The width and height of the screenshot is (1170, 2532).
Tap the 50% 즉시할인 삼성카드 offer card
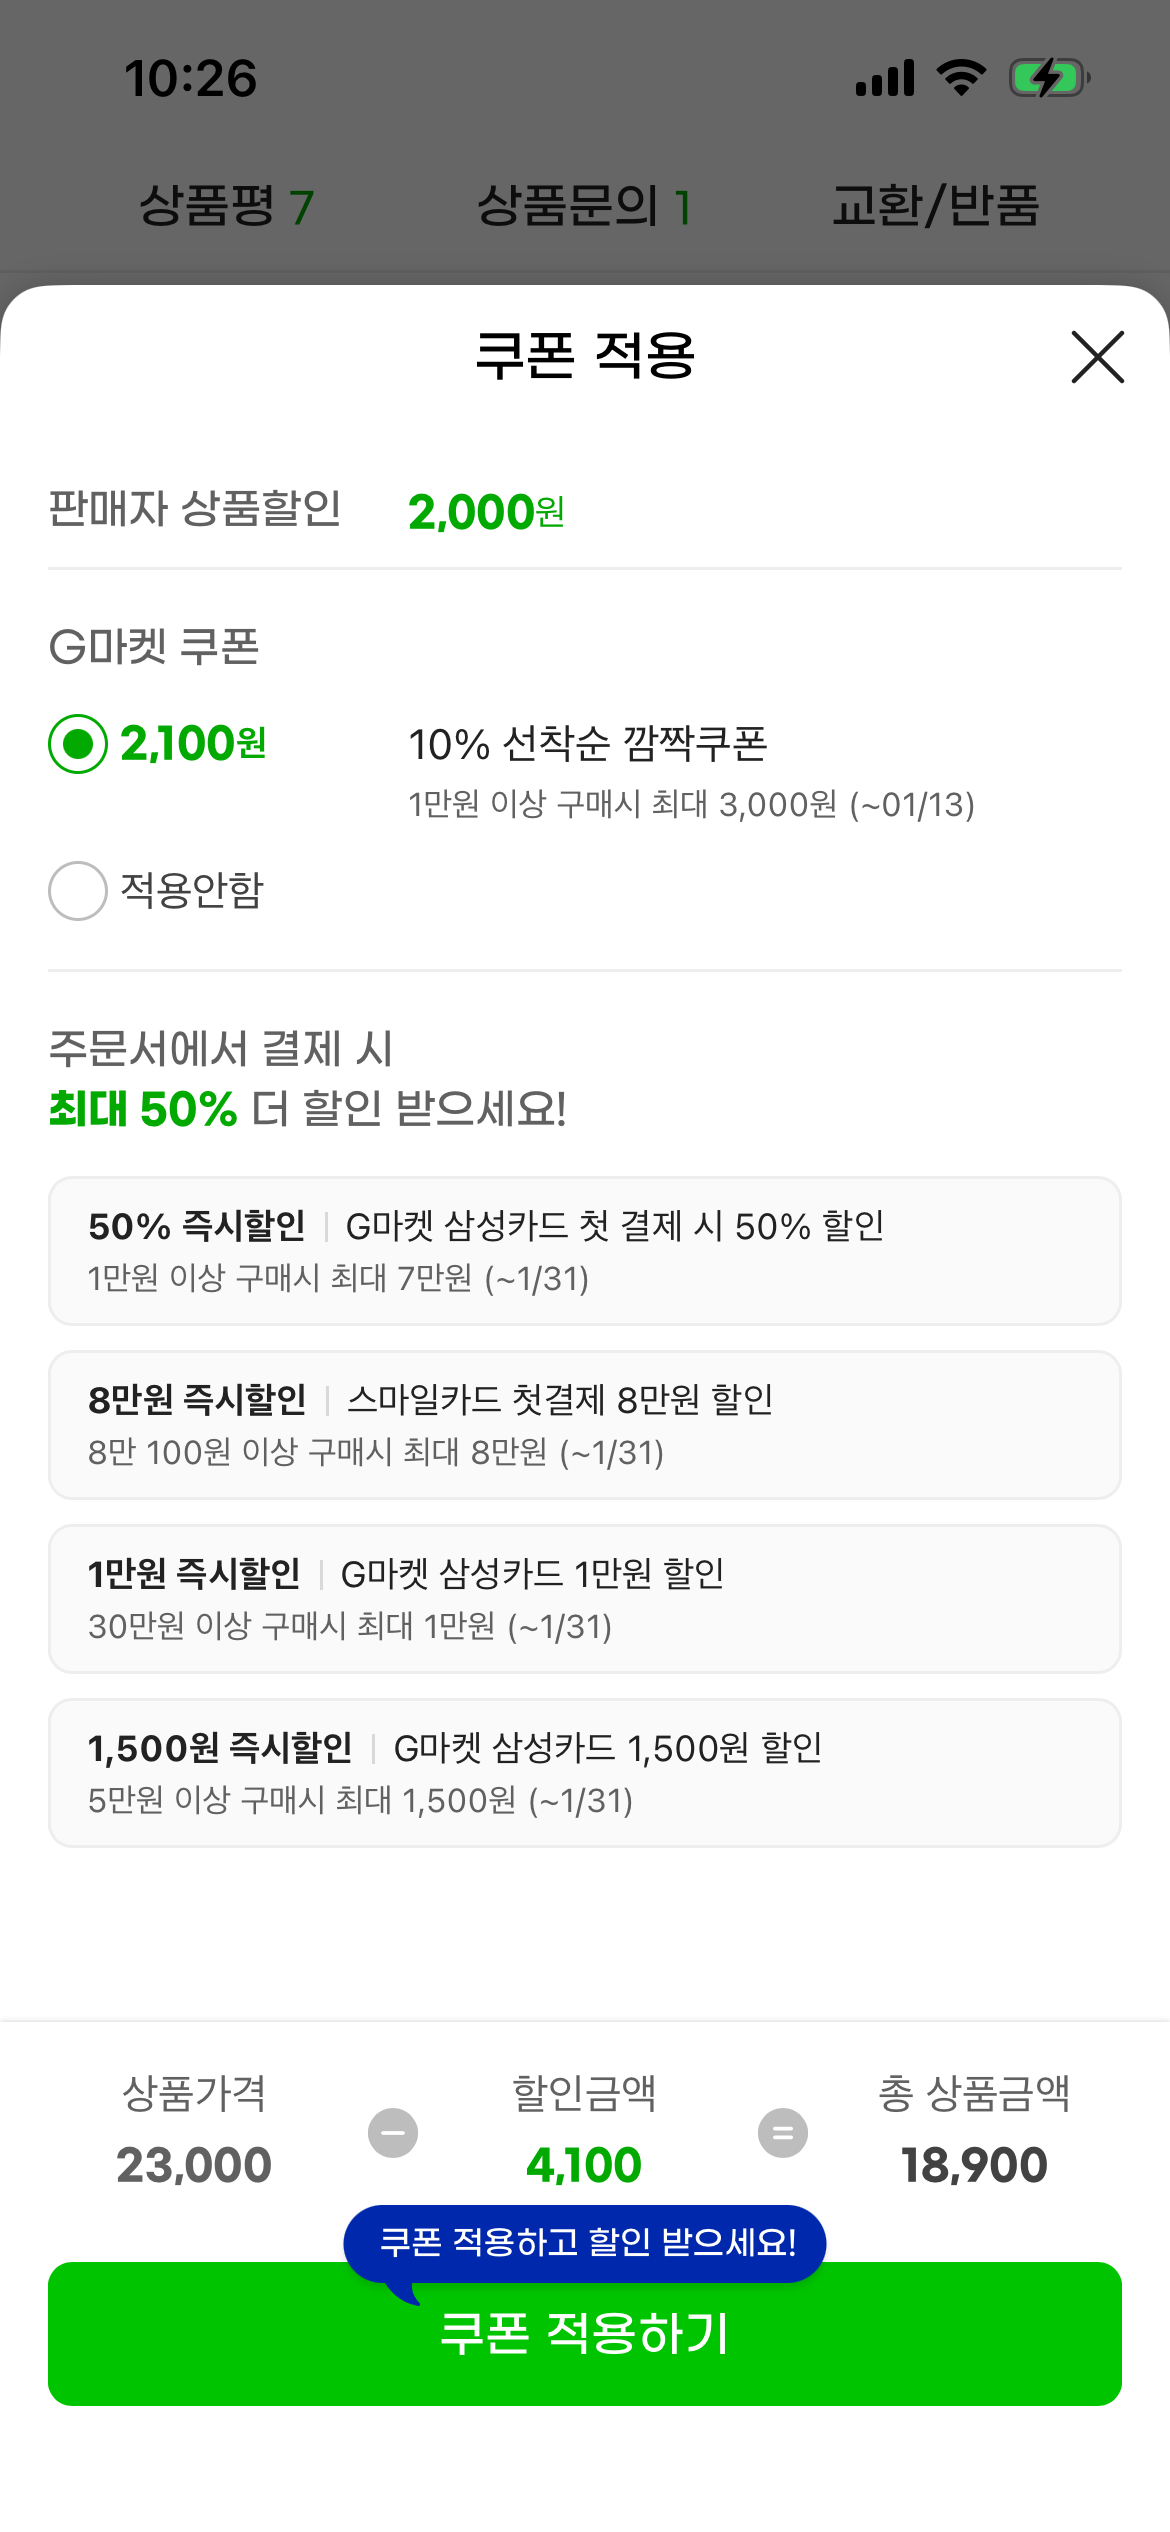coord(584,1251)
